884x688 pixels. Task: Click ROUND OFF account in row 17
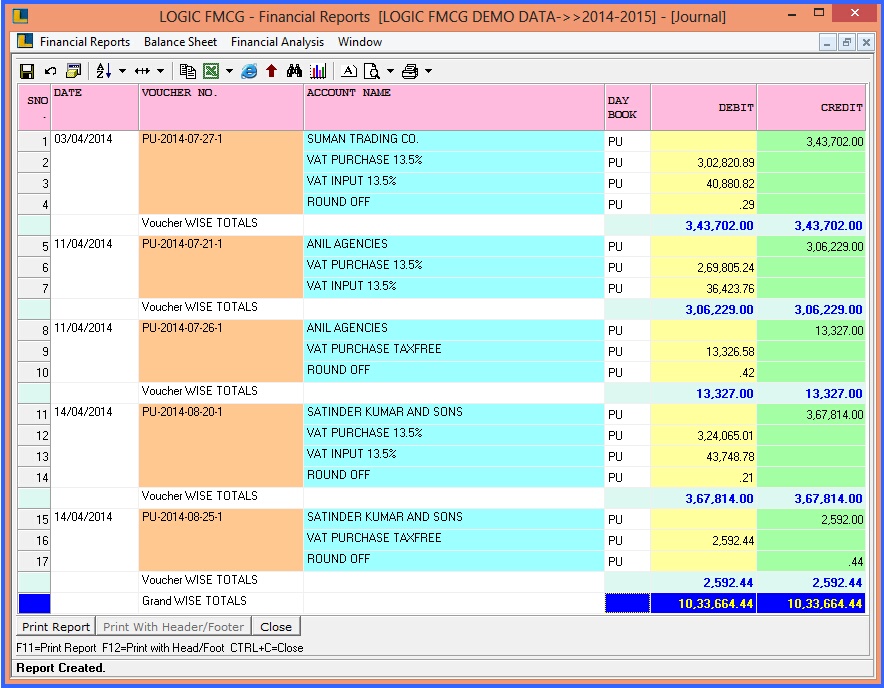(x=454, y=560)
